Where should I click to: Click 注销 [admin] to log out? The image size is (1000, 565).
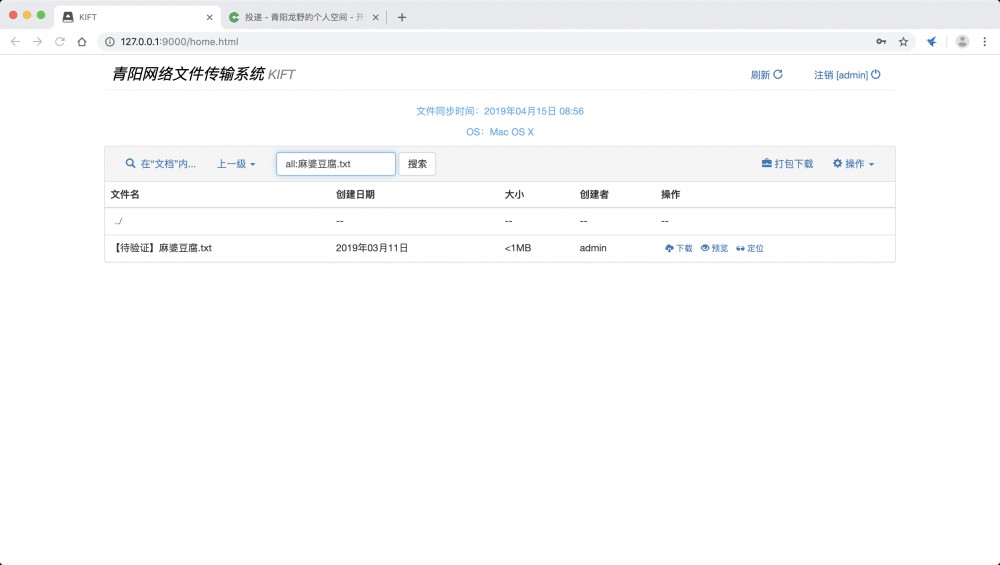[x=847, y=75]
